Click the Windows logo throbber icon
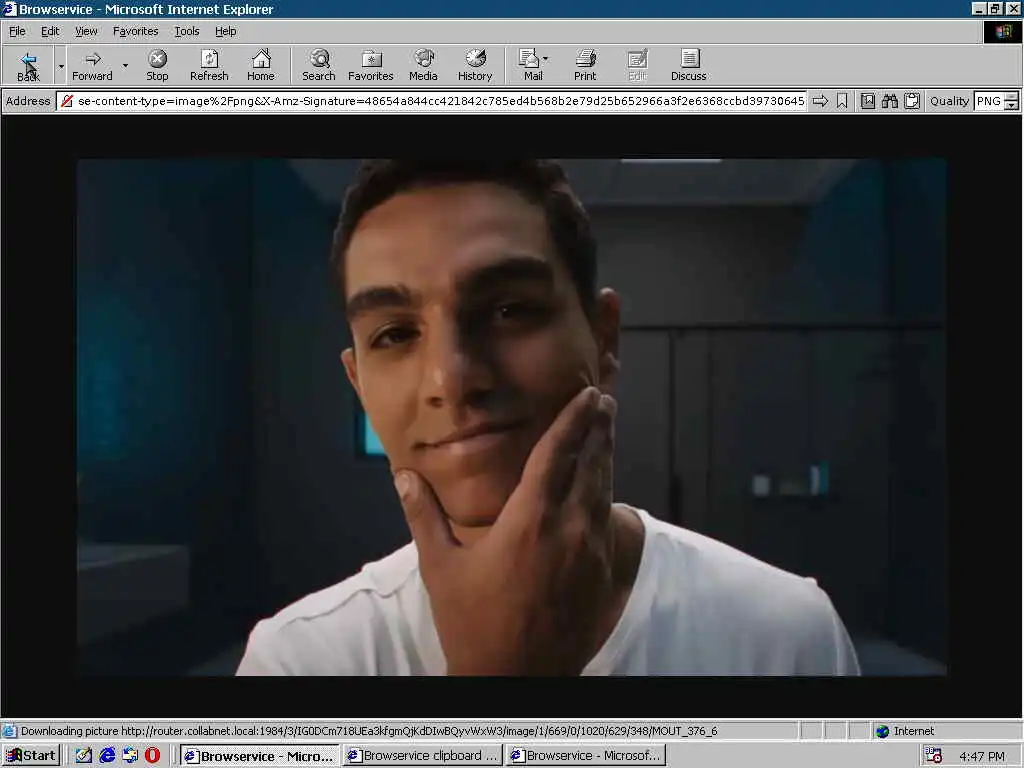Viewport: 1024px width, 768px height. coord(1002,32)
